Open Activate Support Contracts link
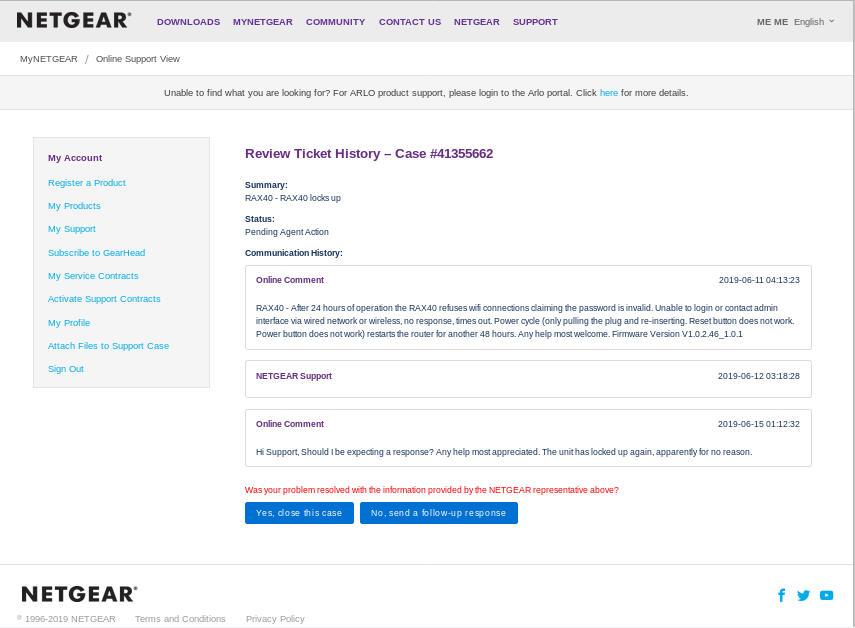The height and width of the screenshot is (628, 855). click(104, 299)
